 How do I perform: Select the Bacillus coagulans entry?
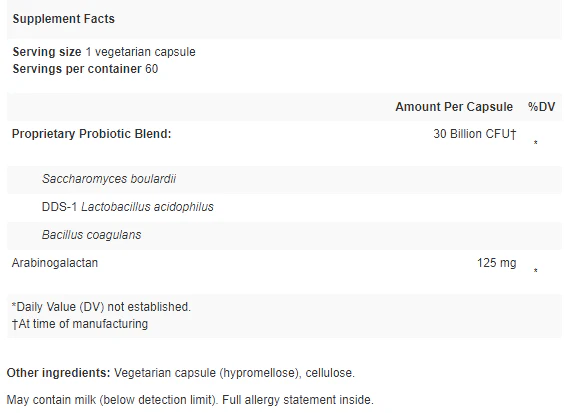[91, 235]
